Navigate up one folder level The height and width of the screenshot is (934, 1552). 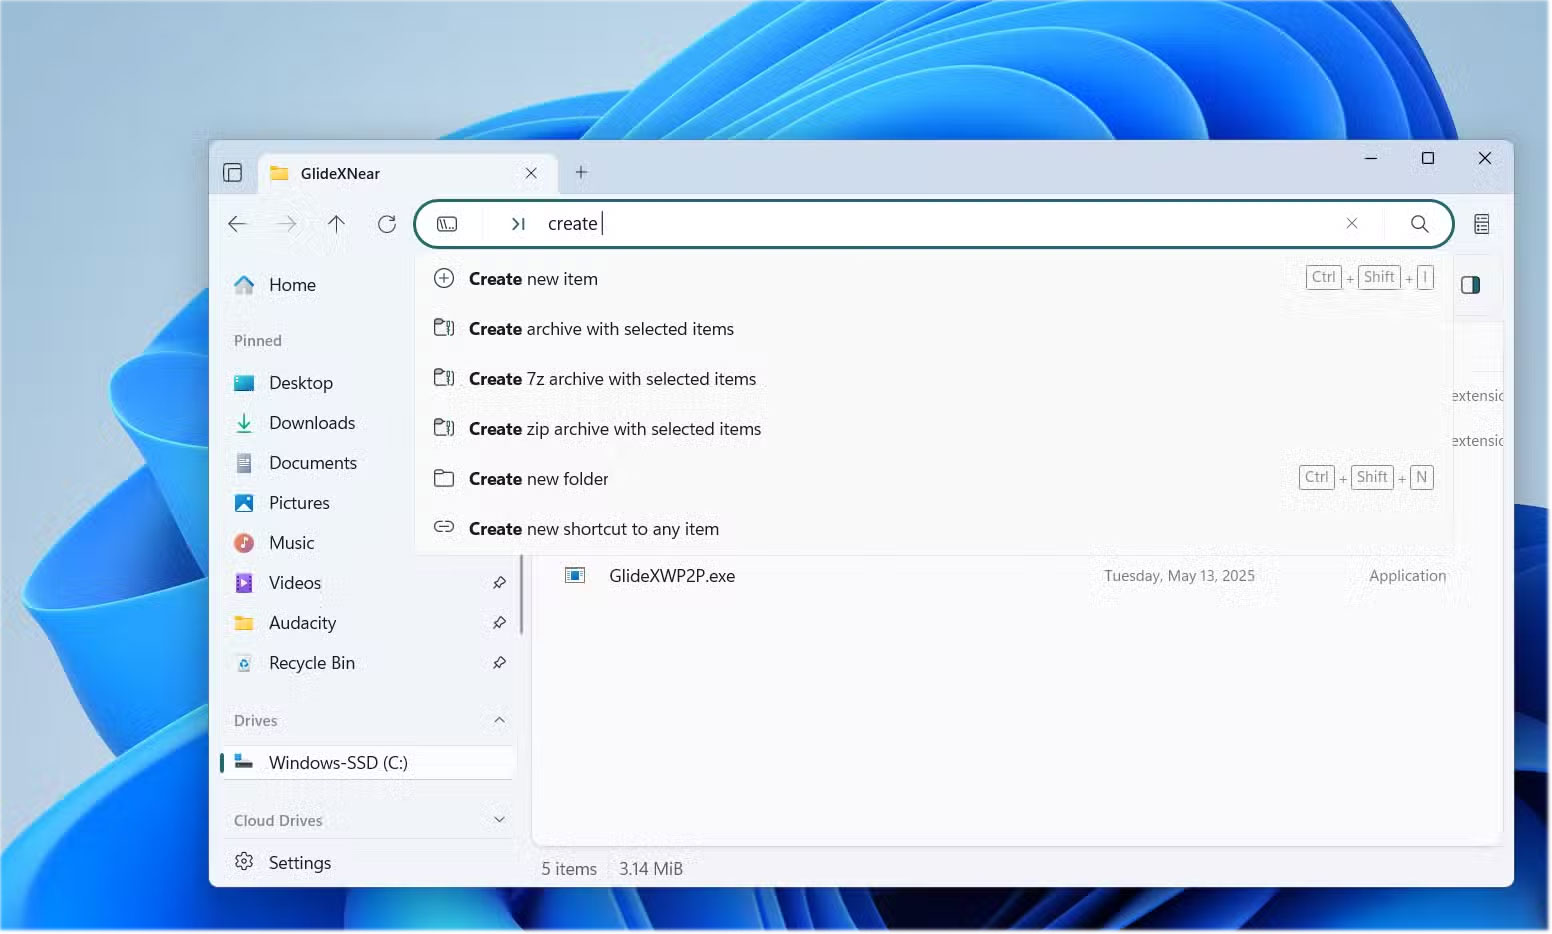tap(336, 223)
